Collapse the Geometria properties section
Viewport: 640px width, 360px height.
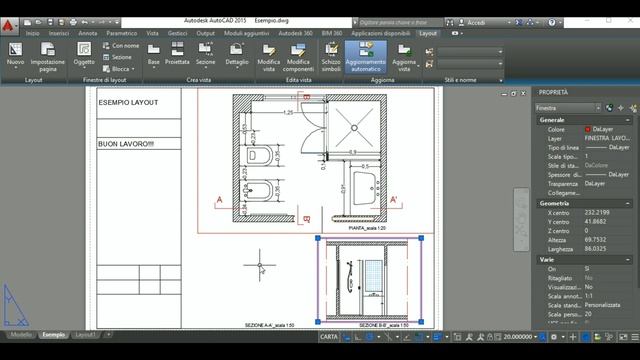click(627, 203)
